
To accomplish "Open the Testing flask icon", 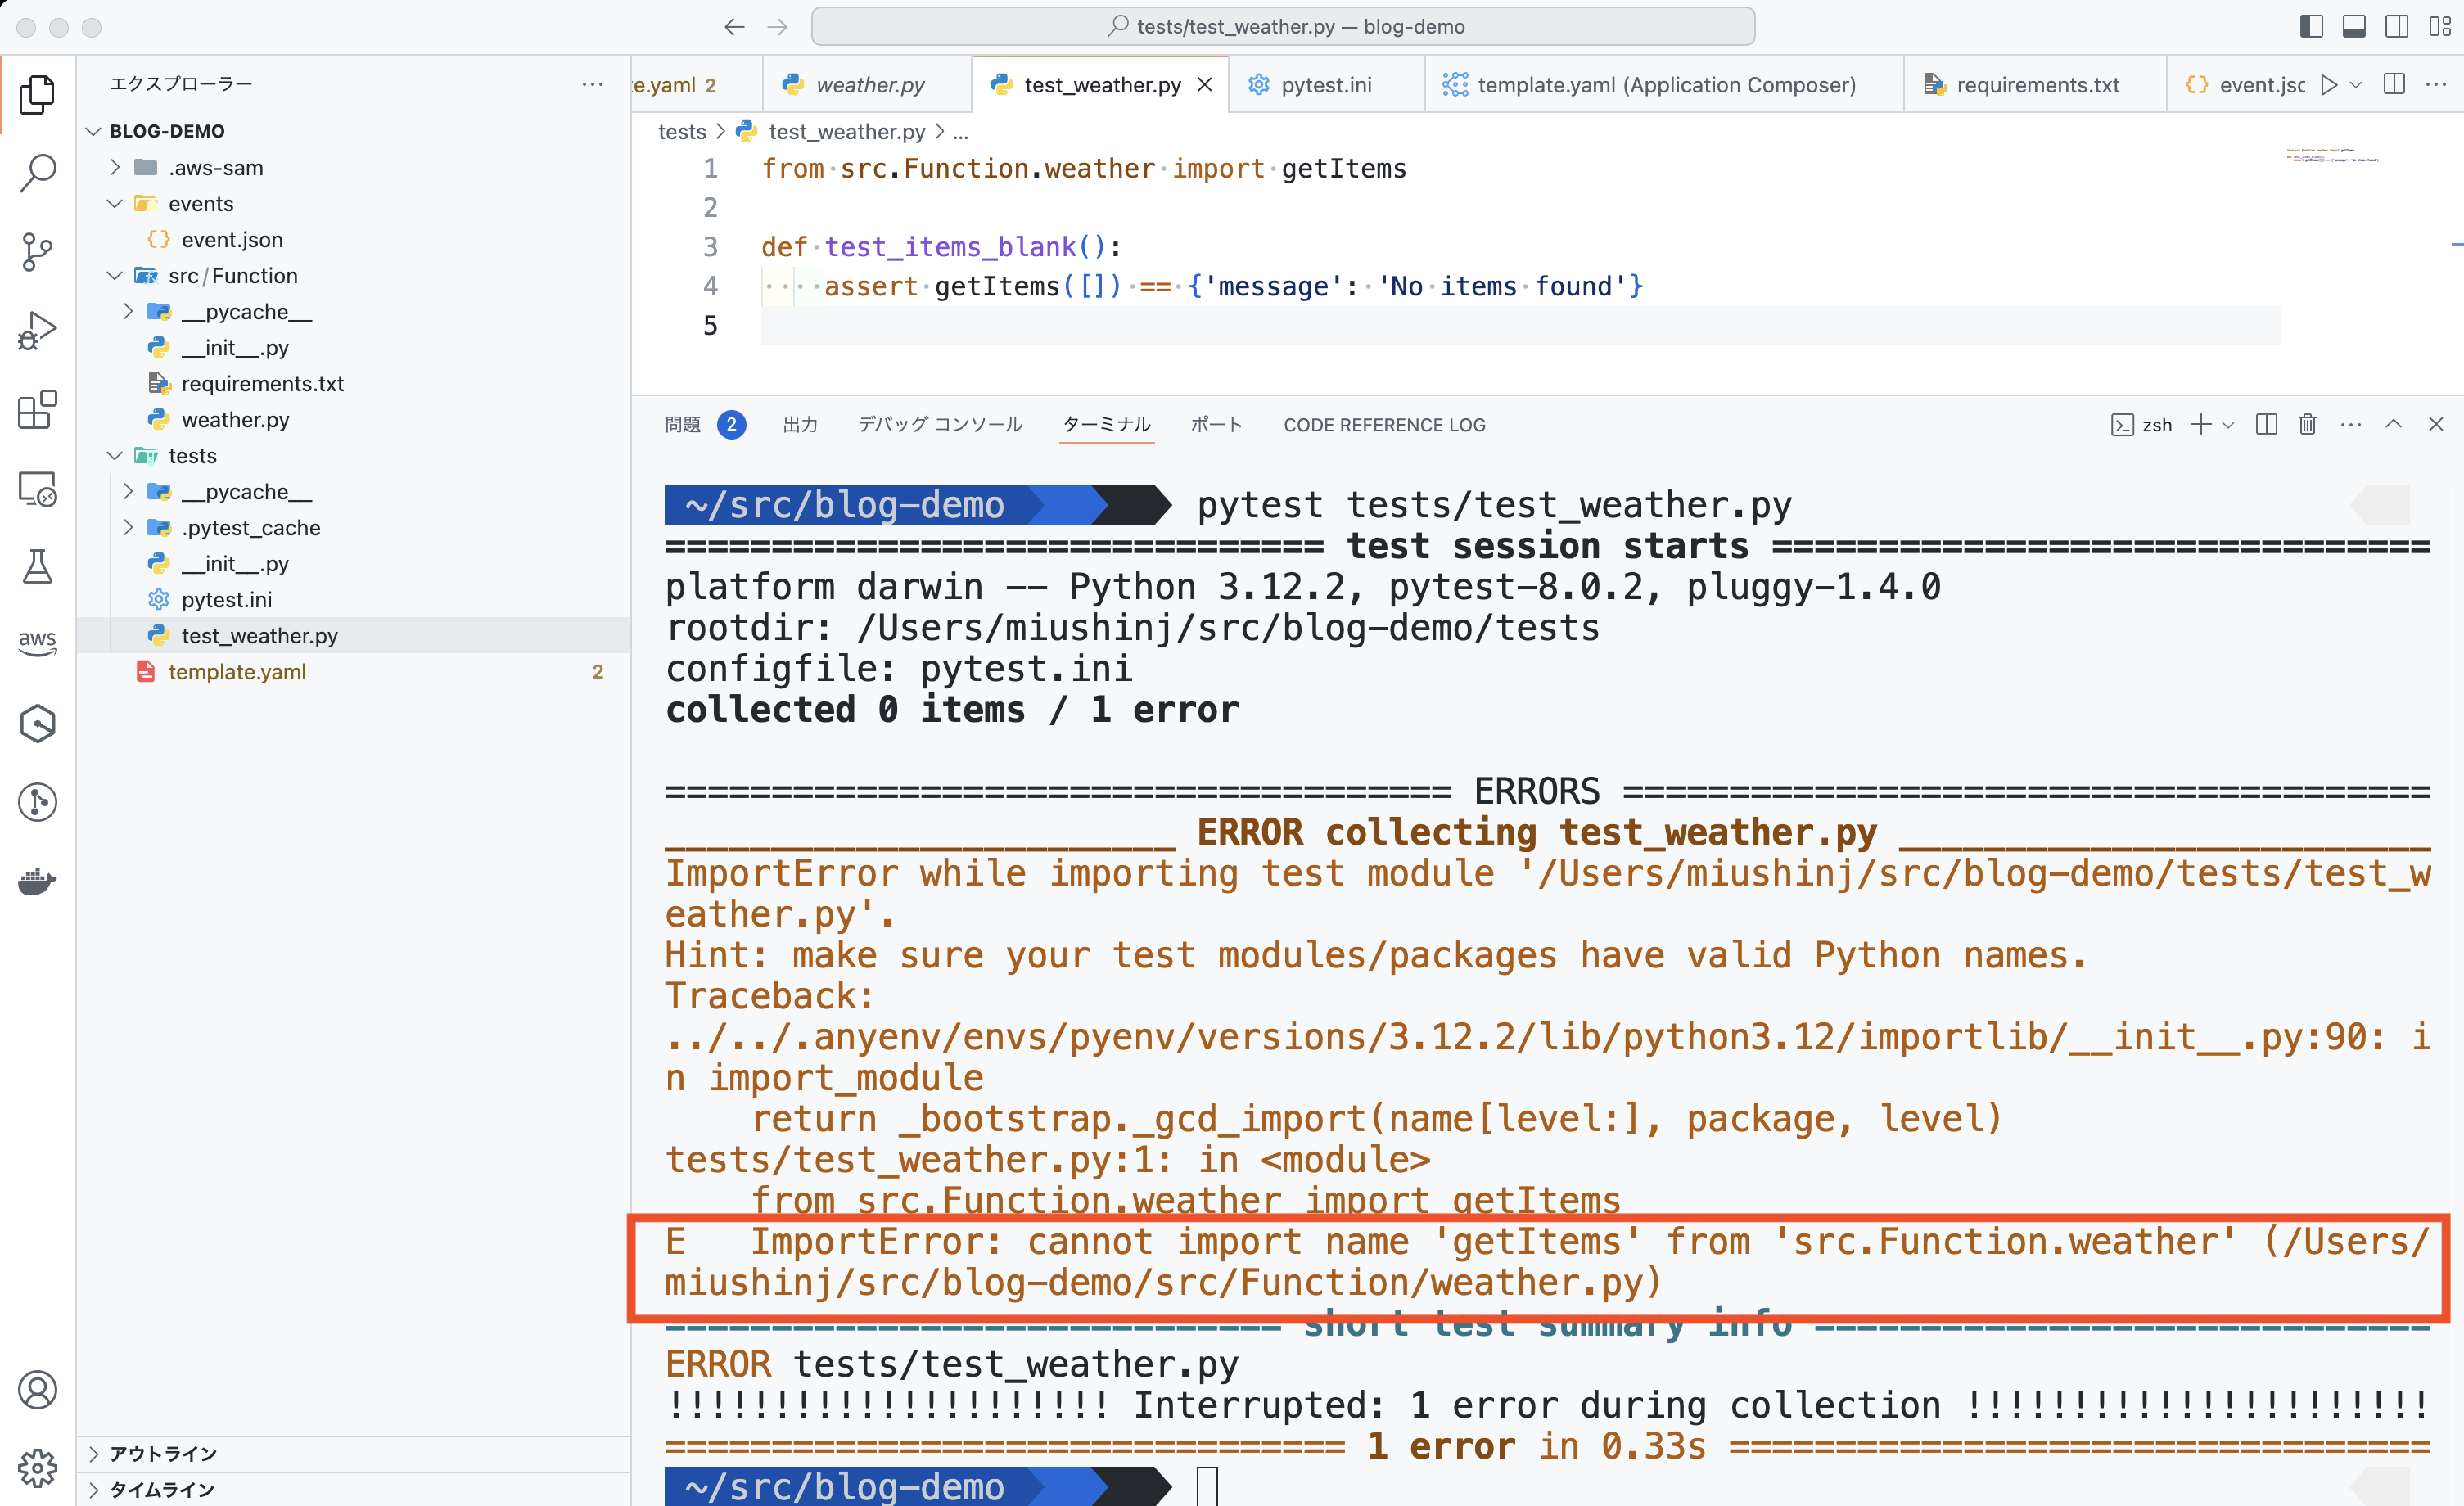I will [x=37, y=566].
